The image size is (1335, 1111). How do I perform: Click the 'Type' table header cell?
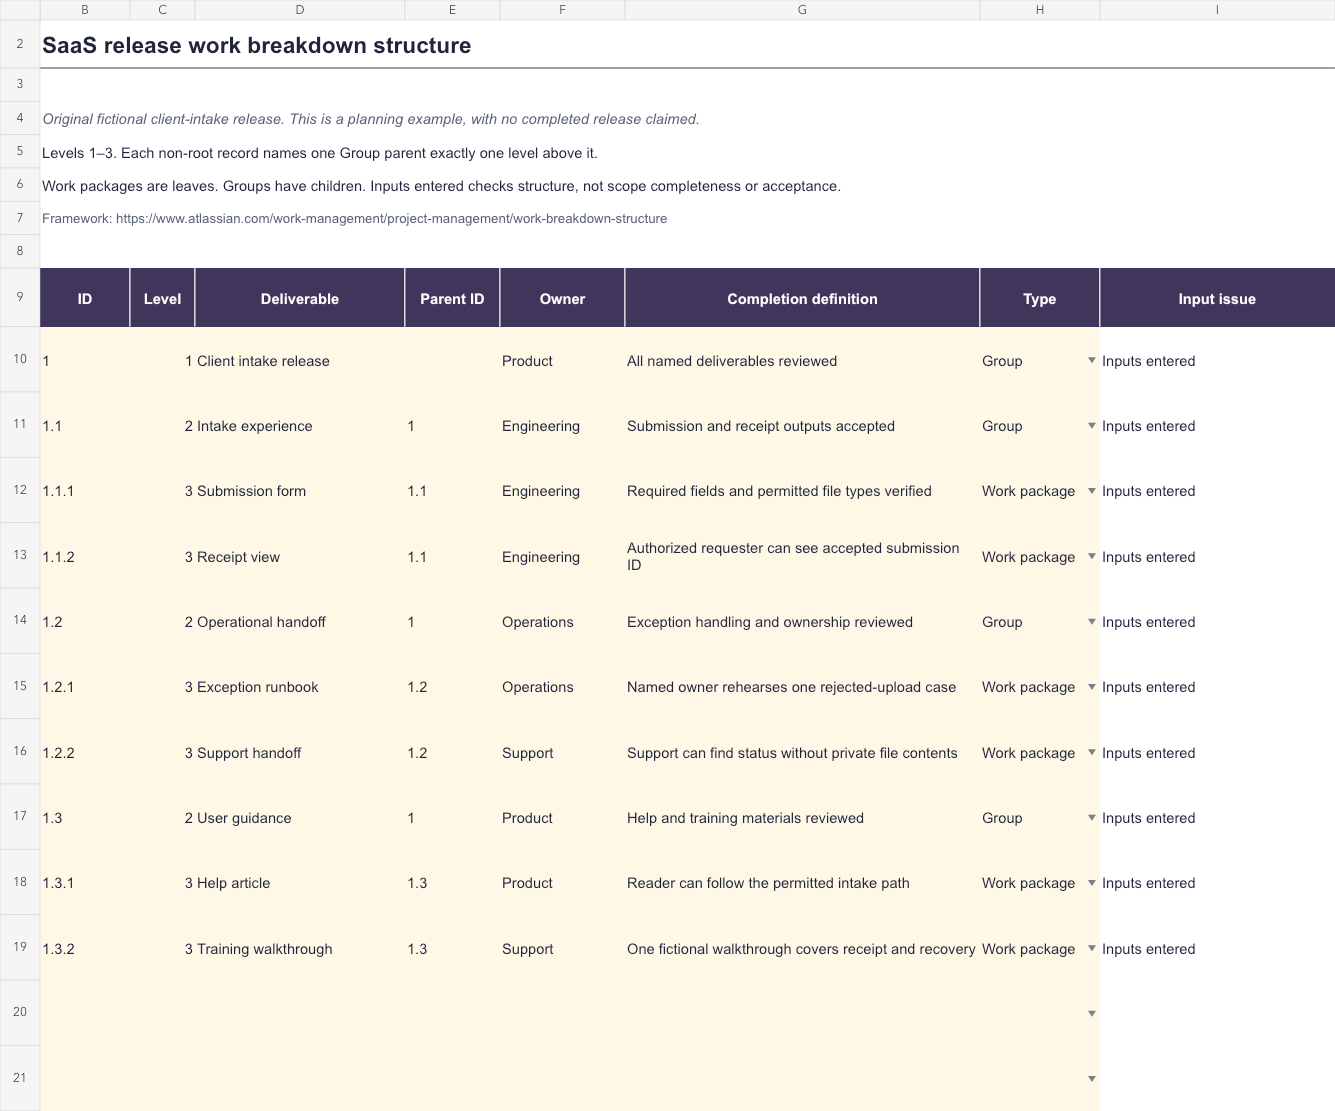click(x=1040, y=298)
